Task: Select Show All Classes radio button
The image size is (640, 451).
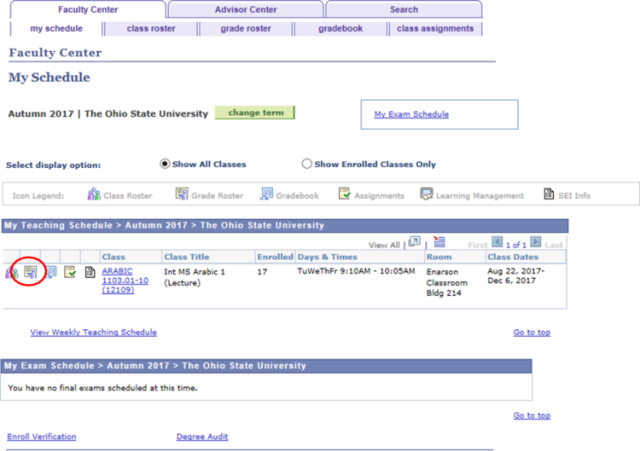Action: pos(164,164)
